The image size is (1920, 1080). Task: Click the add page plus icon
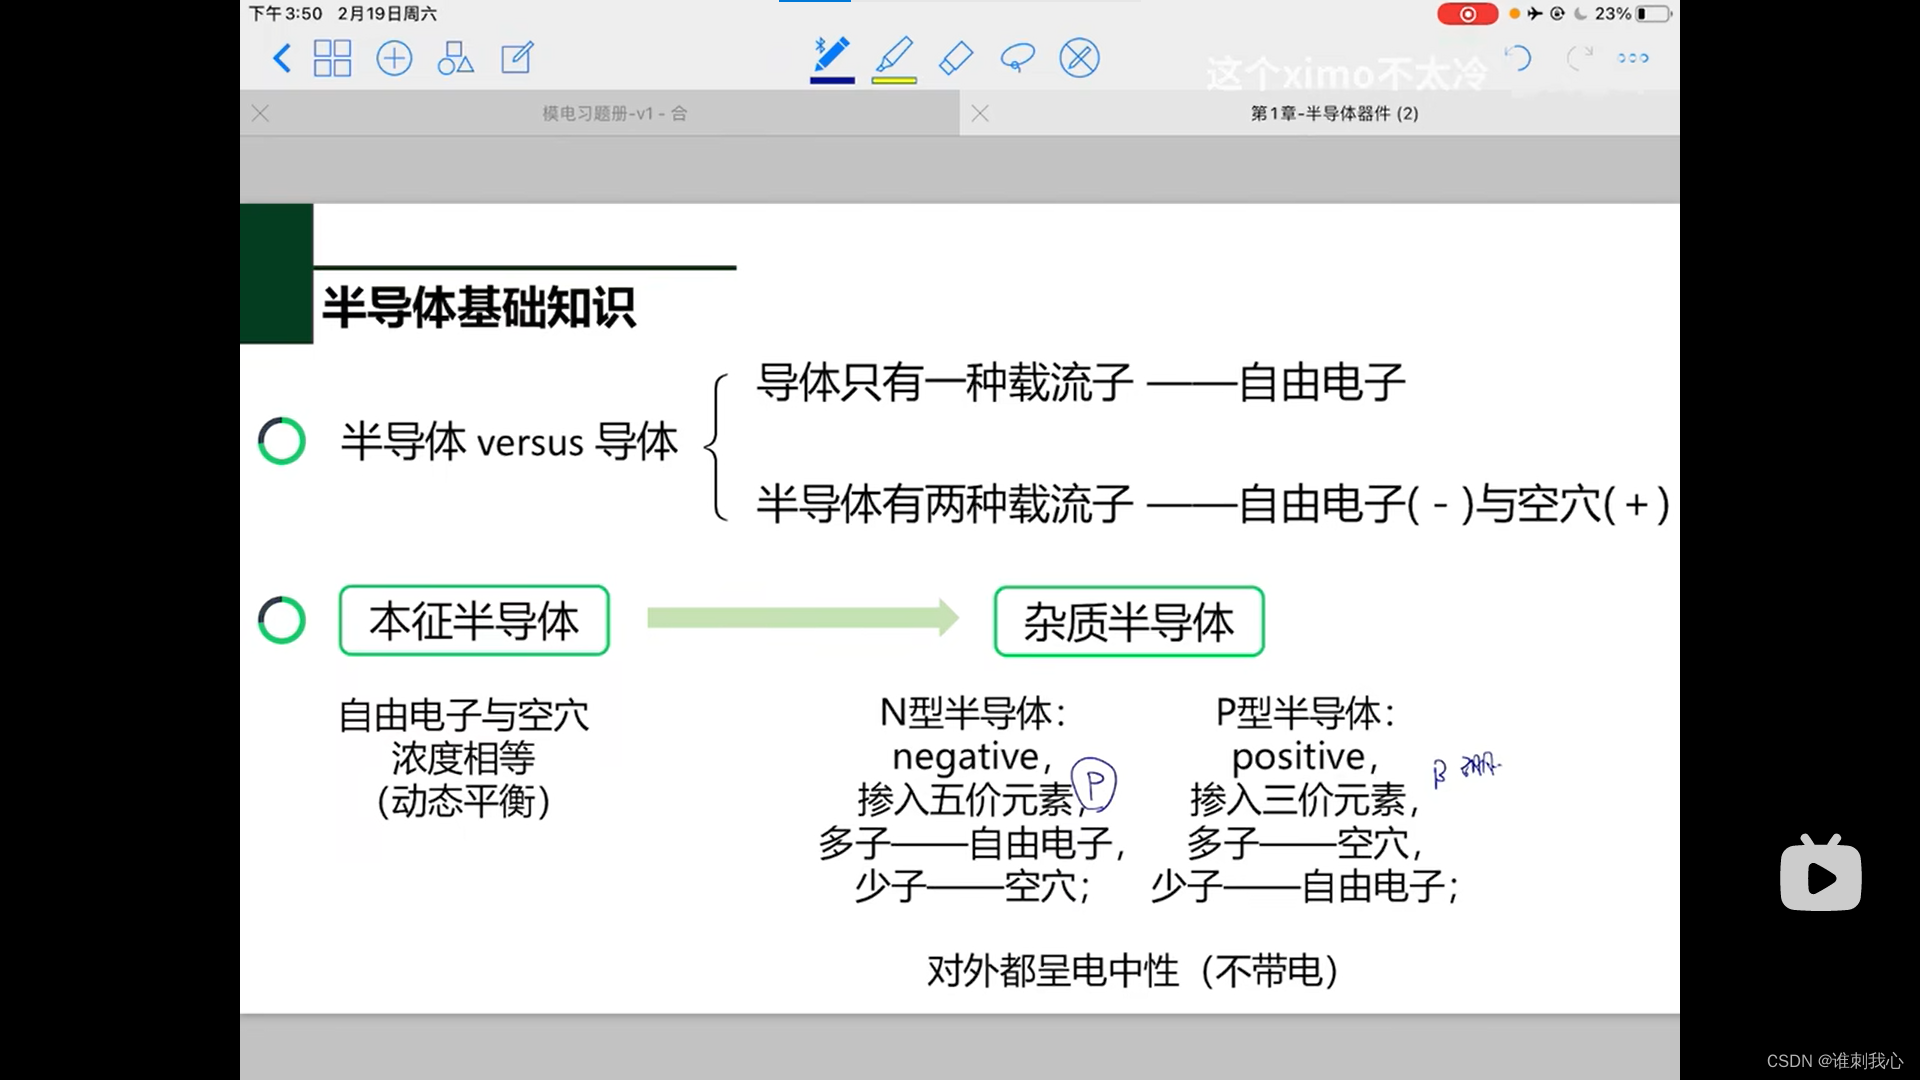(x=394, y=58)
